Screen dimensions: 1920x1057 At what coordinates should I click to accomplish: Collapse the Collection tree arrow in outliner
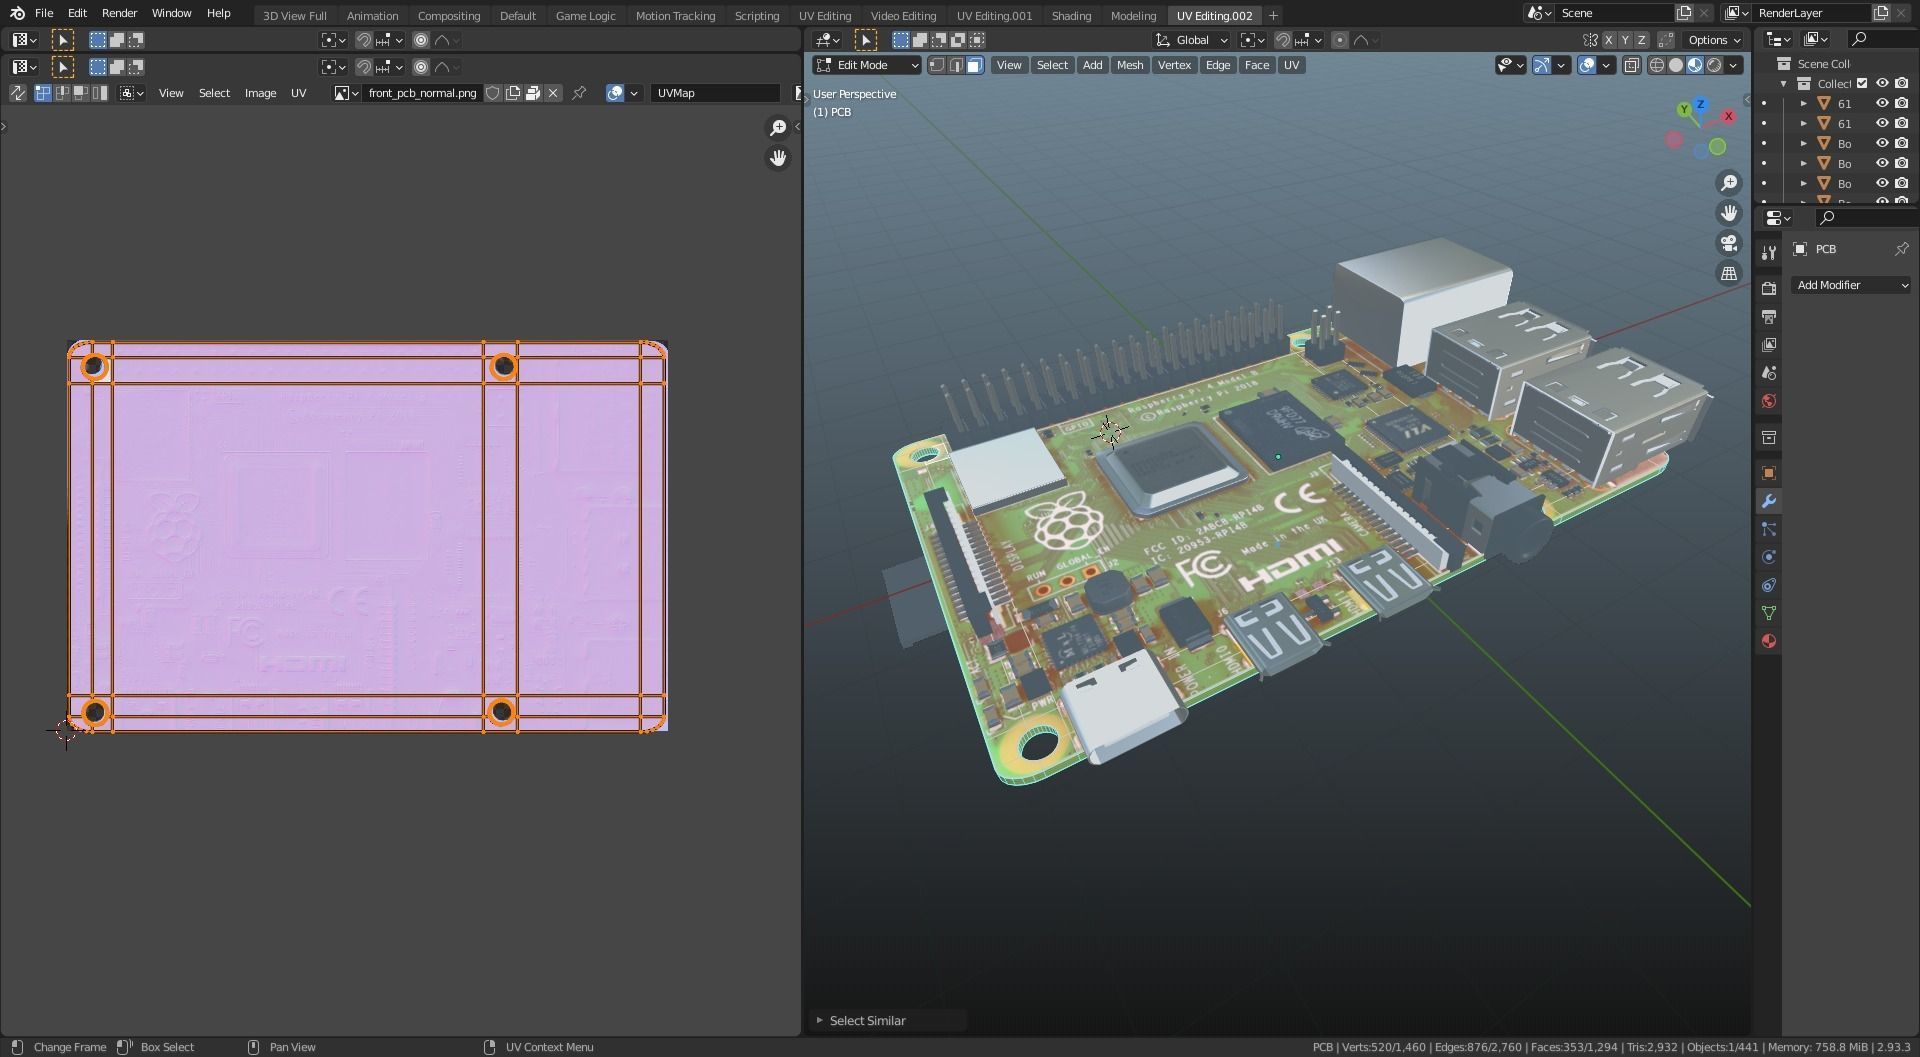pos(1783,84)
